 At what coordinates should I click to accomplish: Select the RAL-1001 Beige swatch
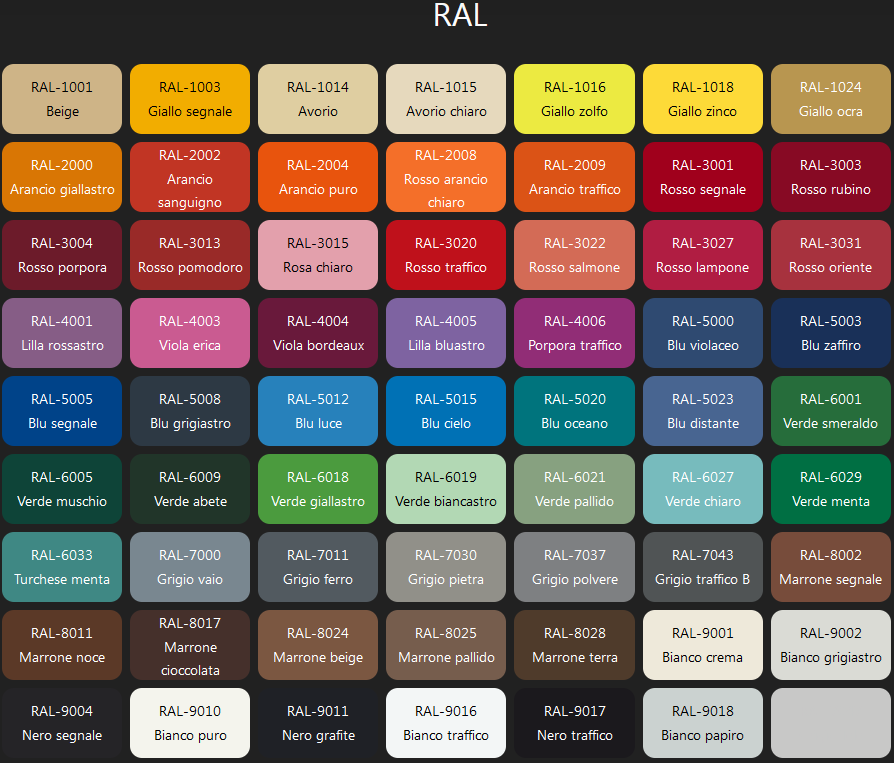62,99
